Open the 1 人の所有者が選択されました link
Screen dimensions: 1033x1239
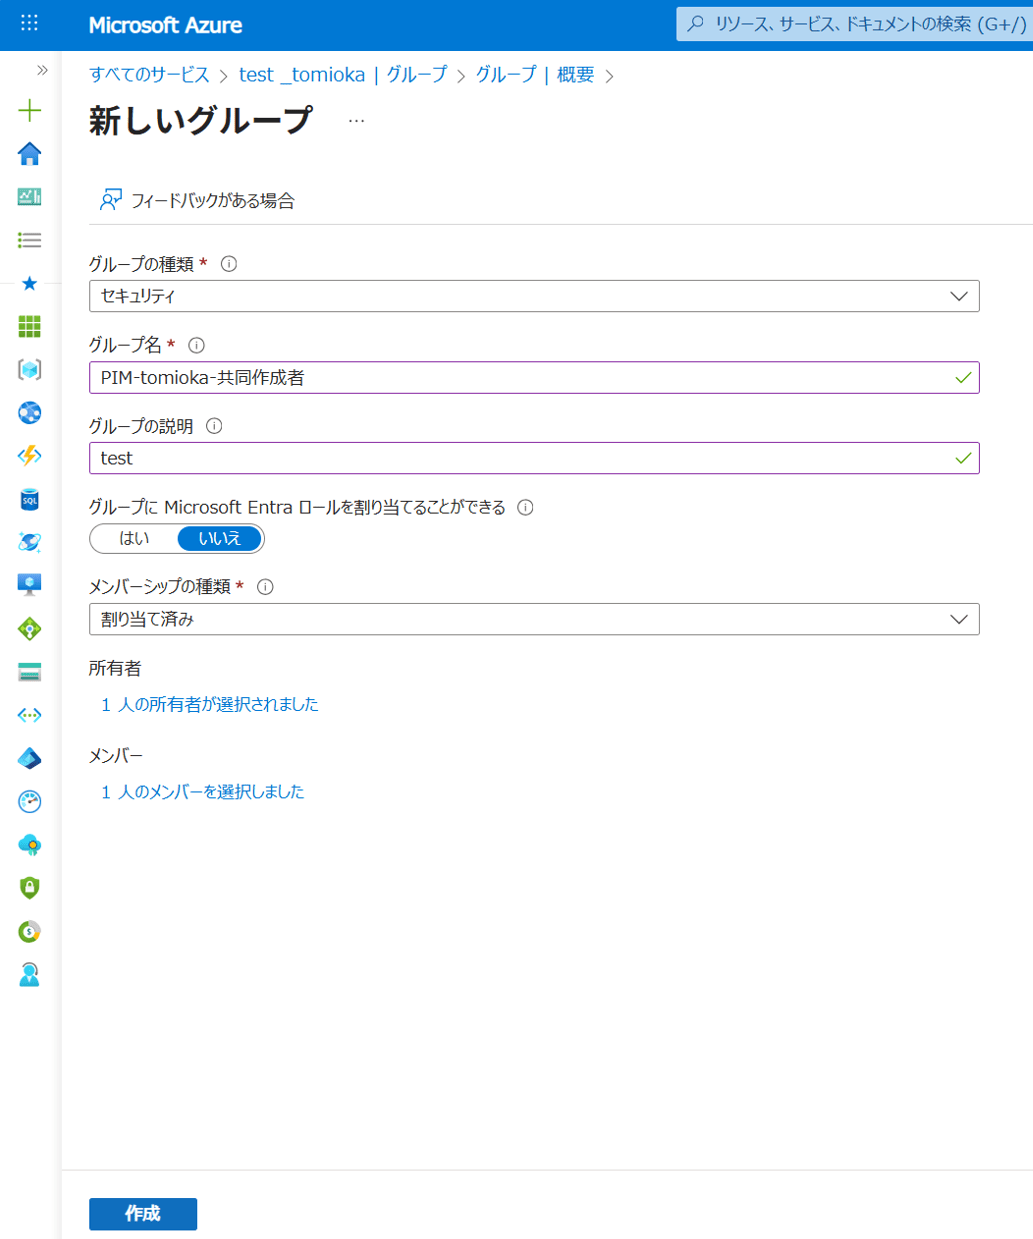pyautogui.click(x=210, y=705)
